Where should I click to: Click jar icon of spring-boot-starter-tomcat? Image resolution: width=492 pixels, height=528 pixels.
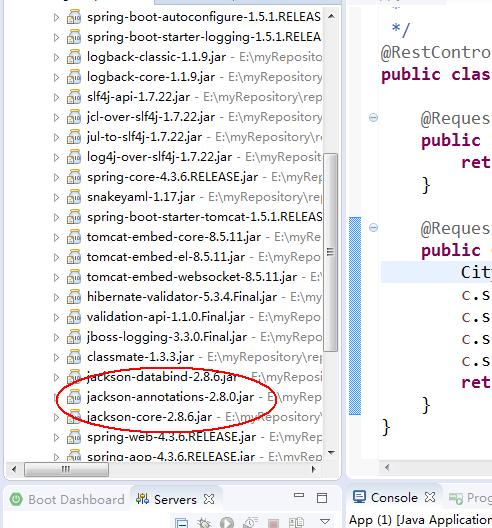[74, 217]
